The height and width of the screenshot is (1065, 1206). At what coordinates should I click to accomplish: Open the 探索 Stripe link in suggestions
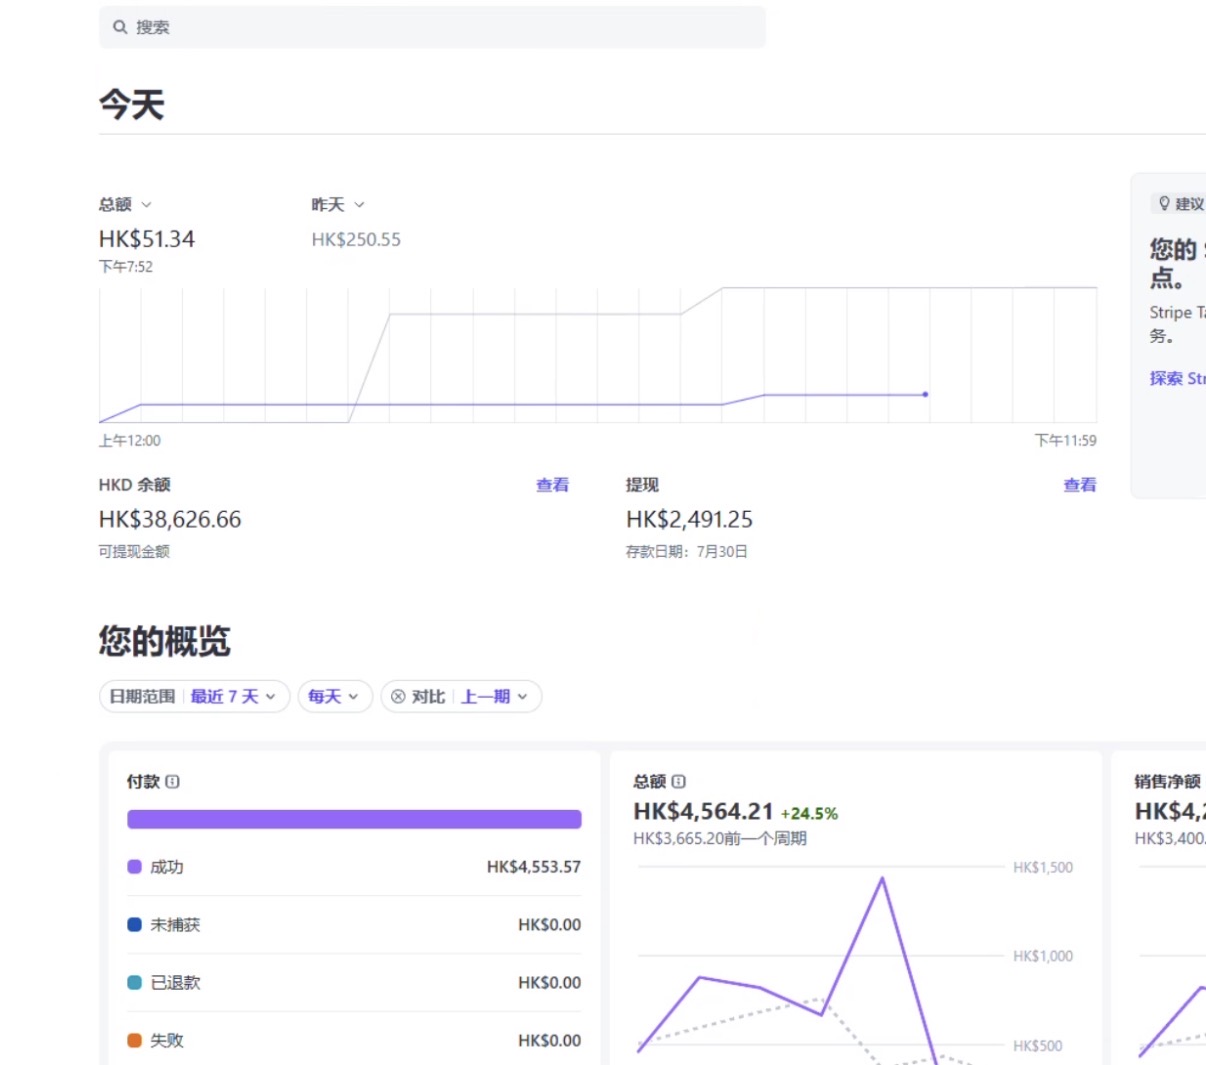click(x=1177, y=378)
